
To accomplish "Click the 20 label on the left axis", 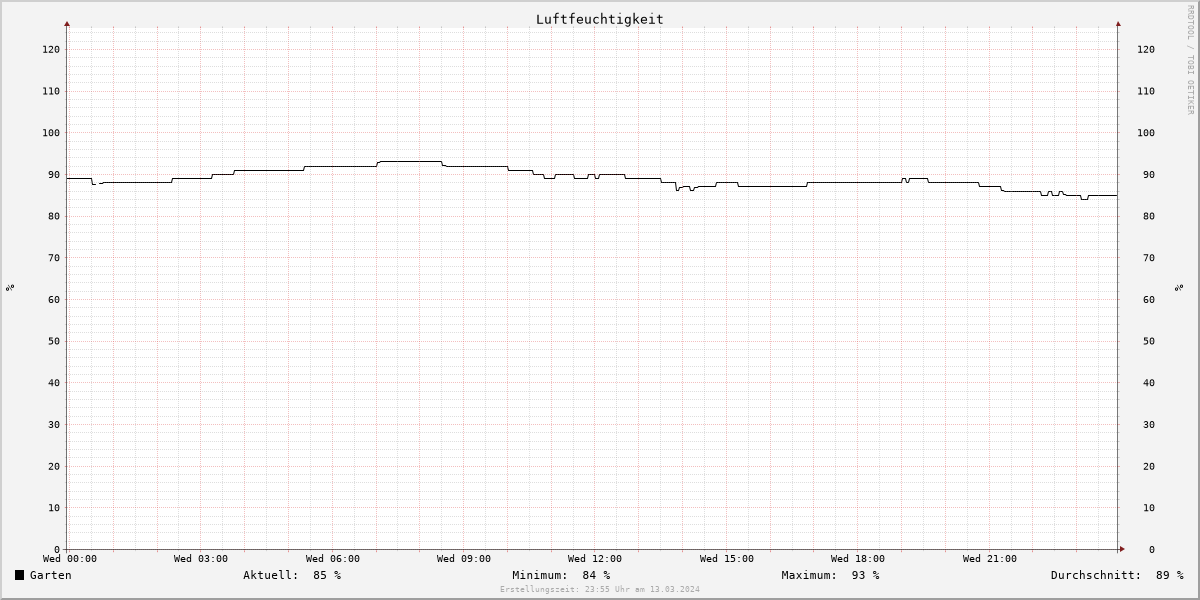I will click(54, 466).
